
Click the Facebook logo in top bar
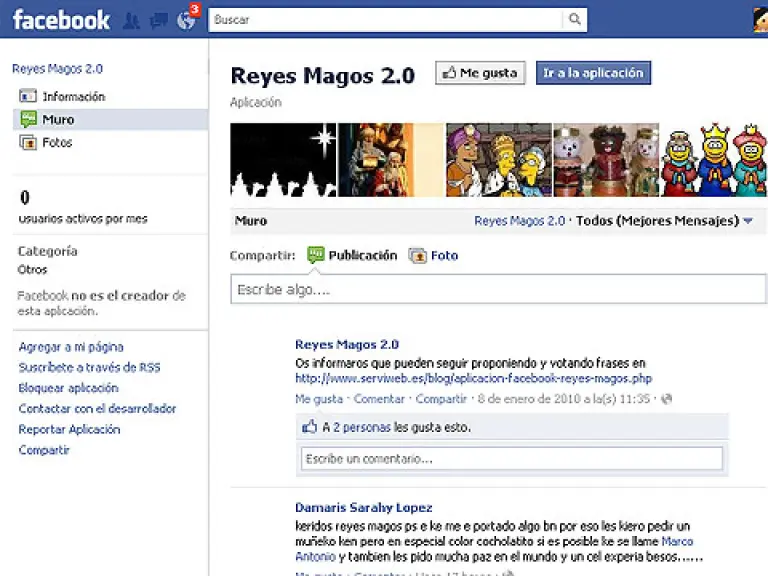[x=60, y=20]
